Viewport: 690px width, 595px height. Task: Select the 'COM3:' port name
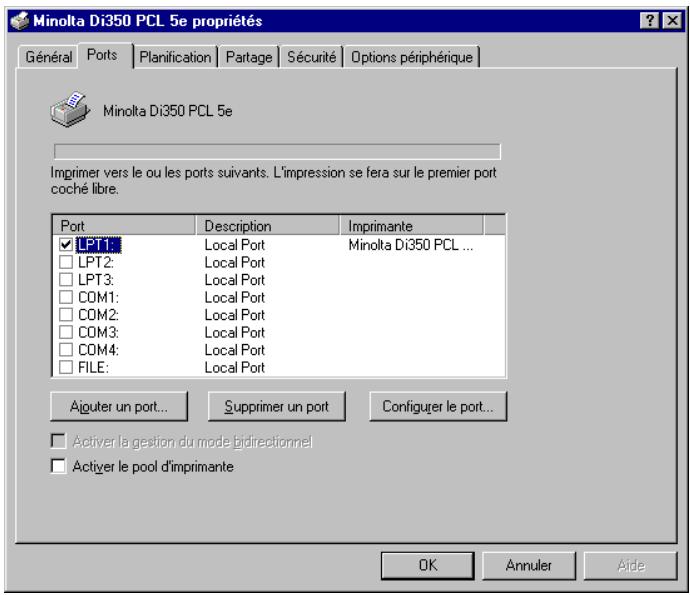(99, 332)
